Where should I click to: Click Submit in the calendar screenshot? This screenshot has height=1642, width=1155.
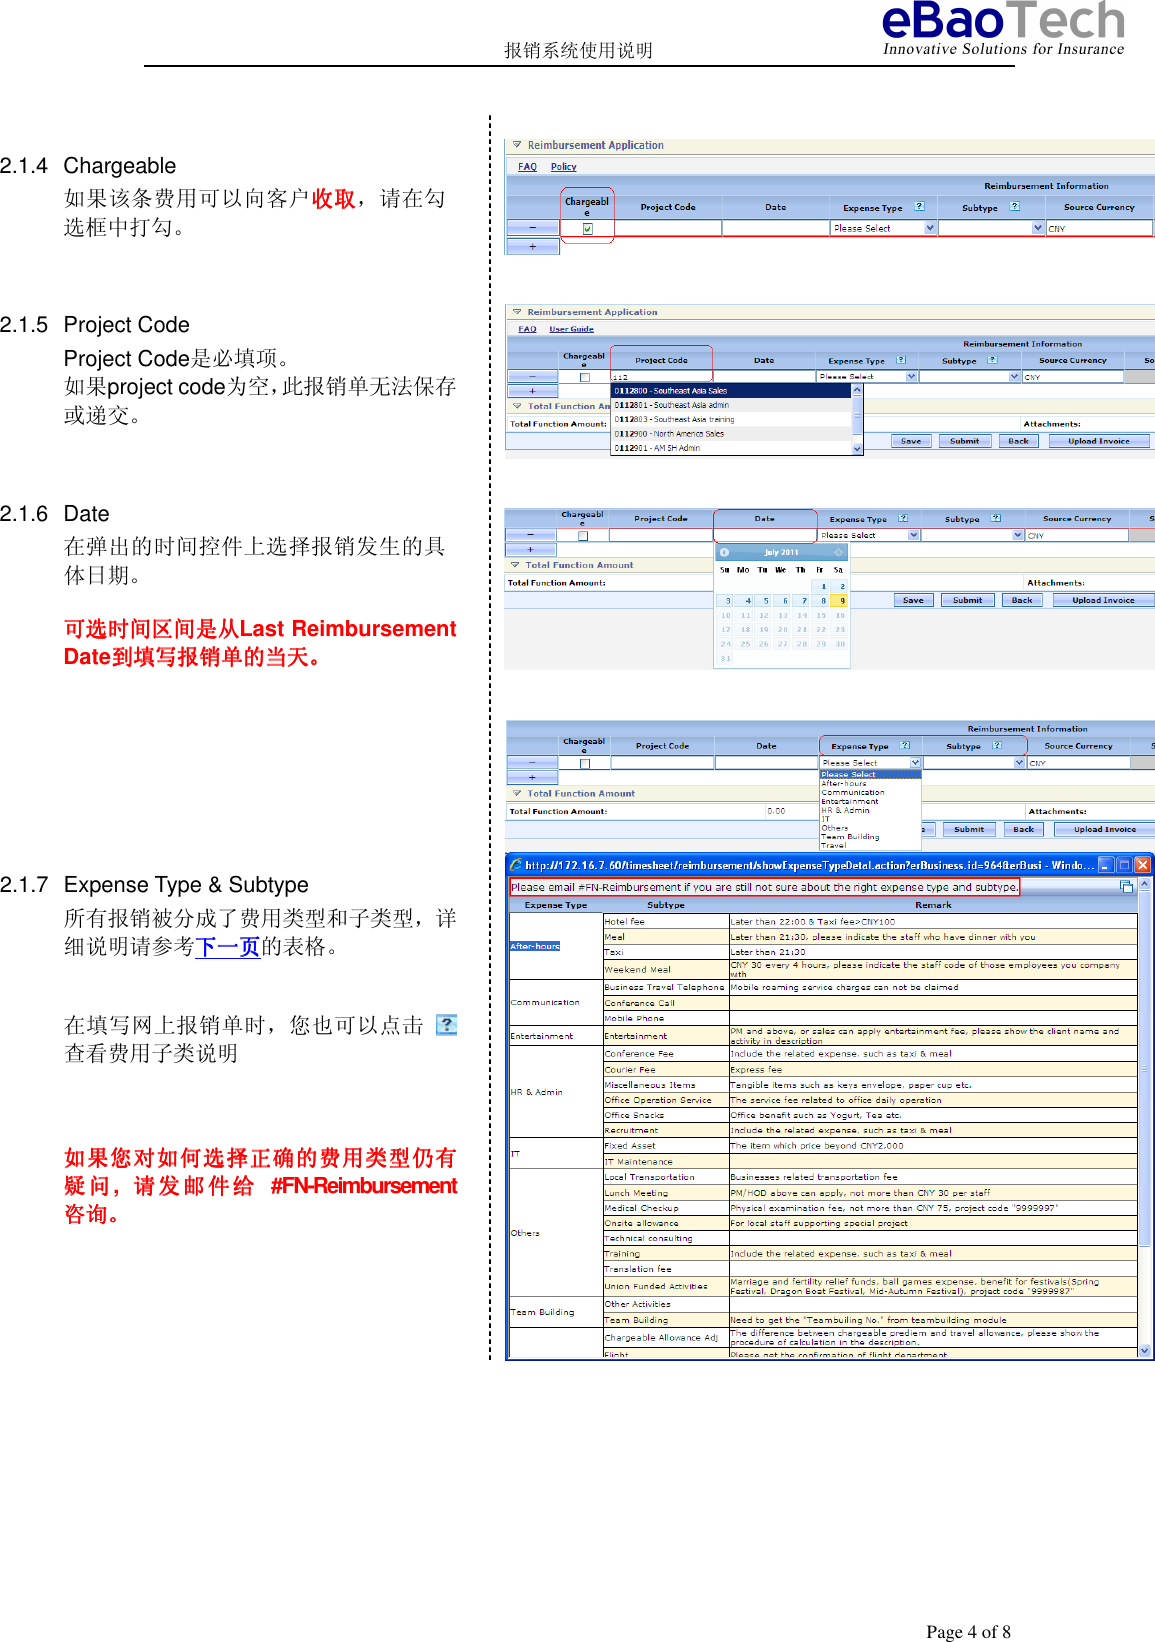[x=967, y=600]
